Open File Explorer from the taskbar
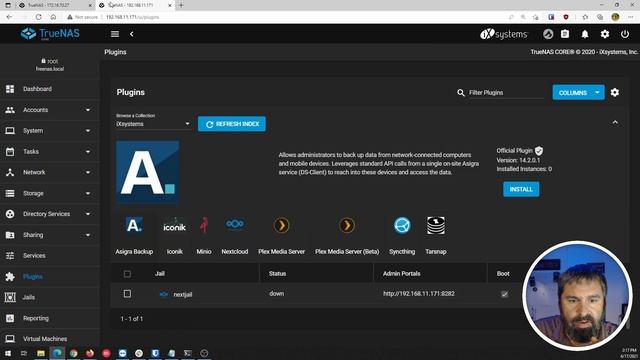The image size is (640, 360). [x=40, y=353]
